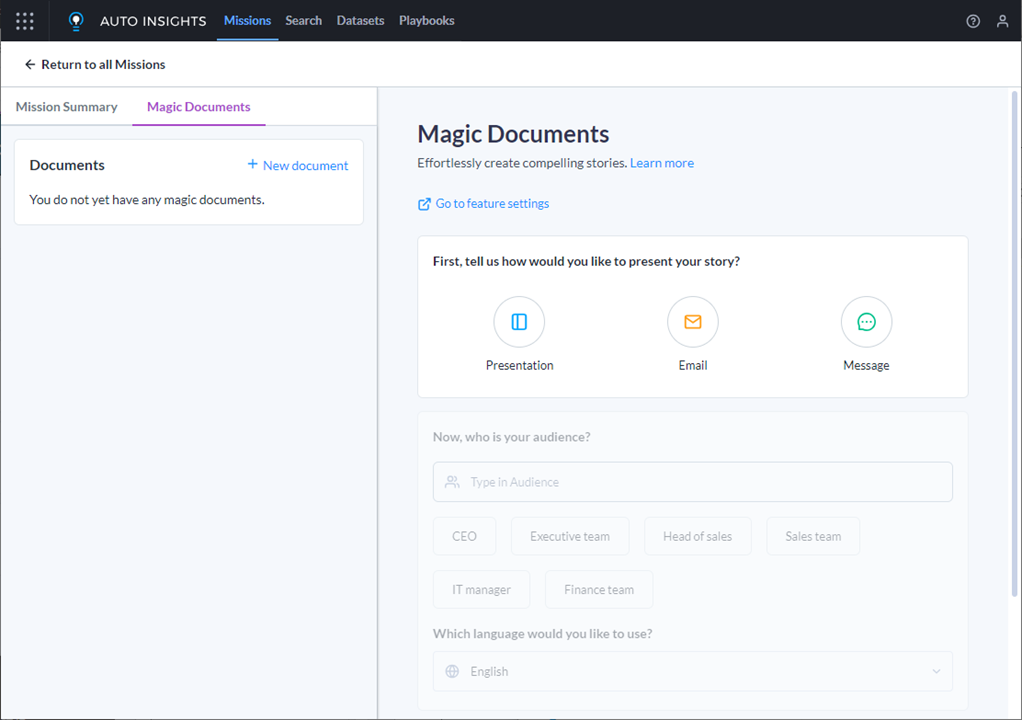Image resolution: width=1022 pixels, height=720 pixels.
Task: Open the app launcher grid icon
Action: click(25, 21)
